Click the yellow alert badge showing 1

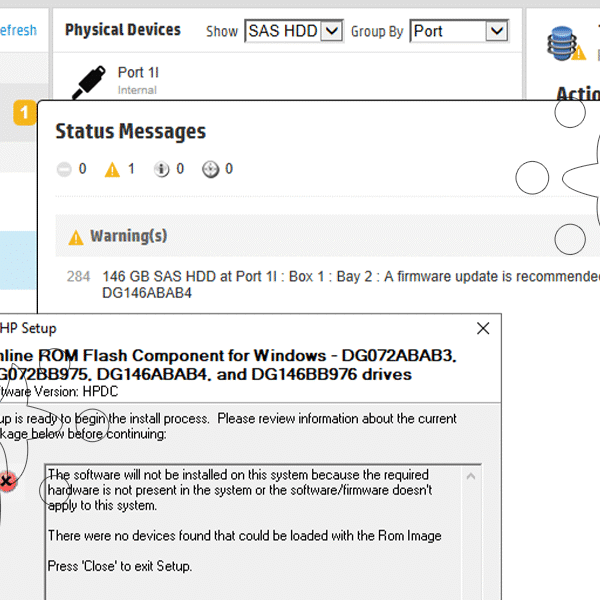tap(24, 113)
